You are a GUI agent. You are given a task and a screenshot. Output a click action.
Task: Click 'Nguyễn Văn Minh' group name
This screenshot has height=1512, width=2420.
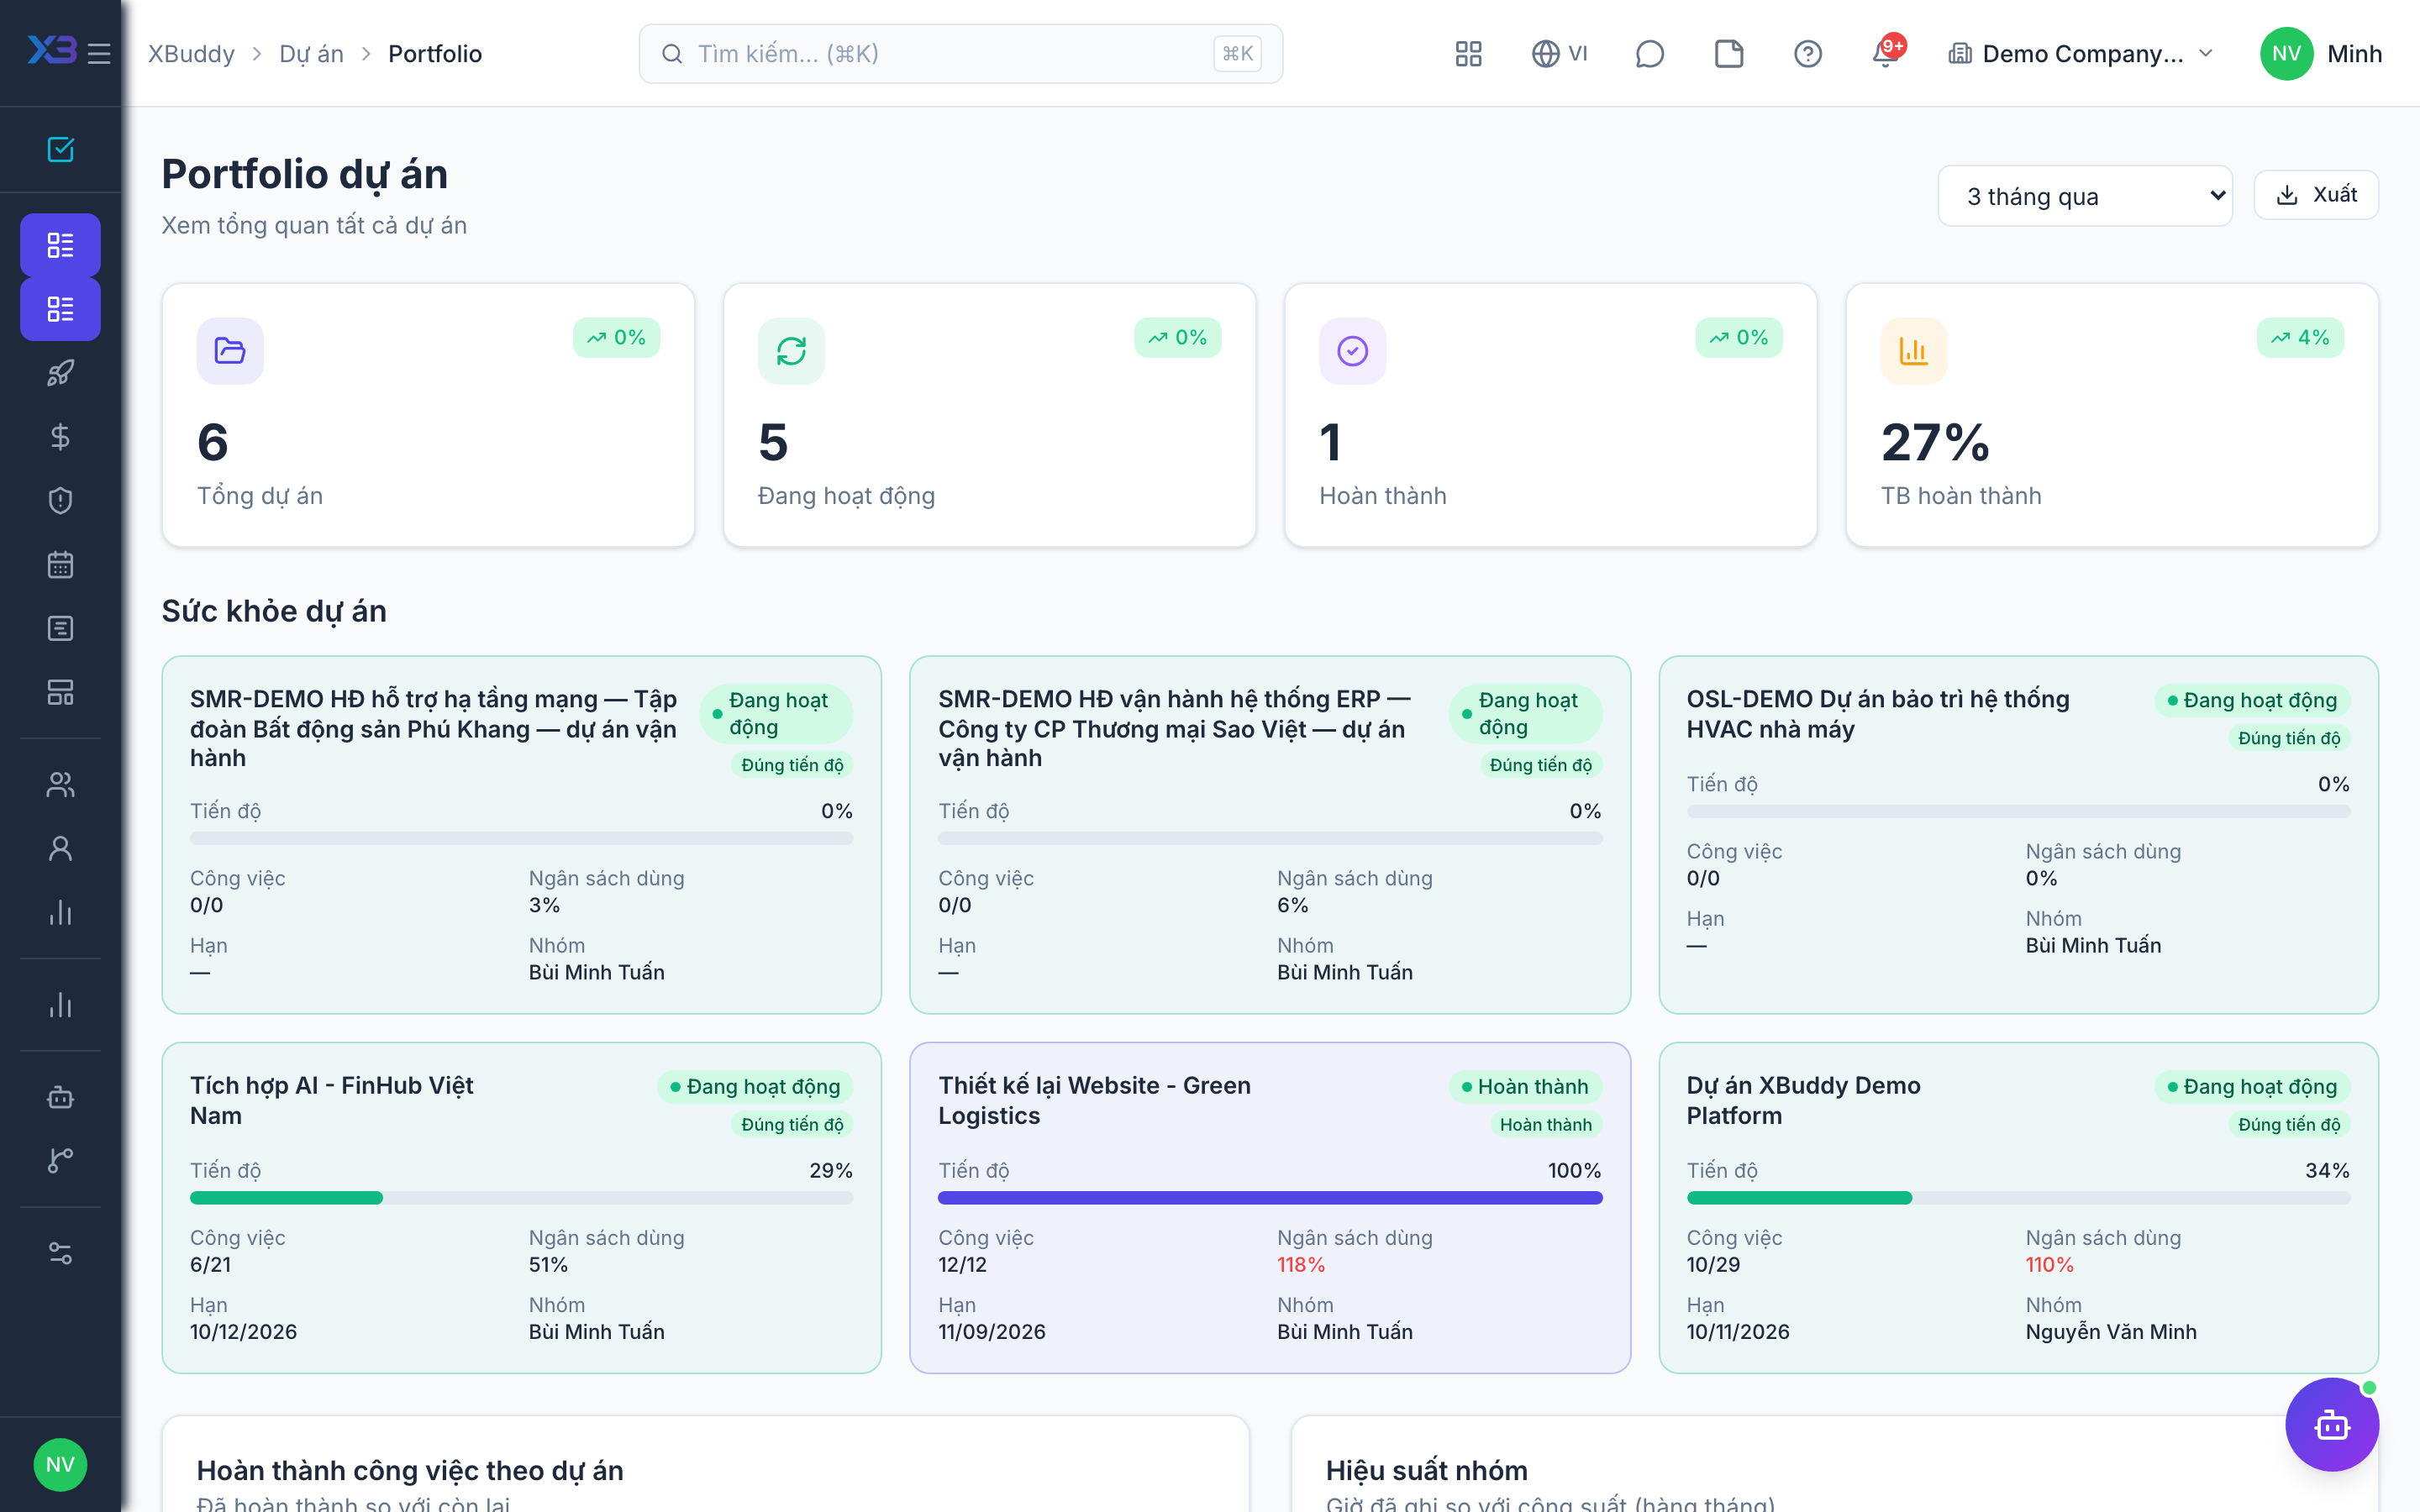[2111, 1331]
